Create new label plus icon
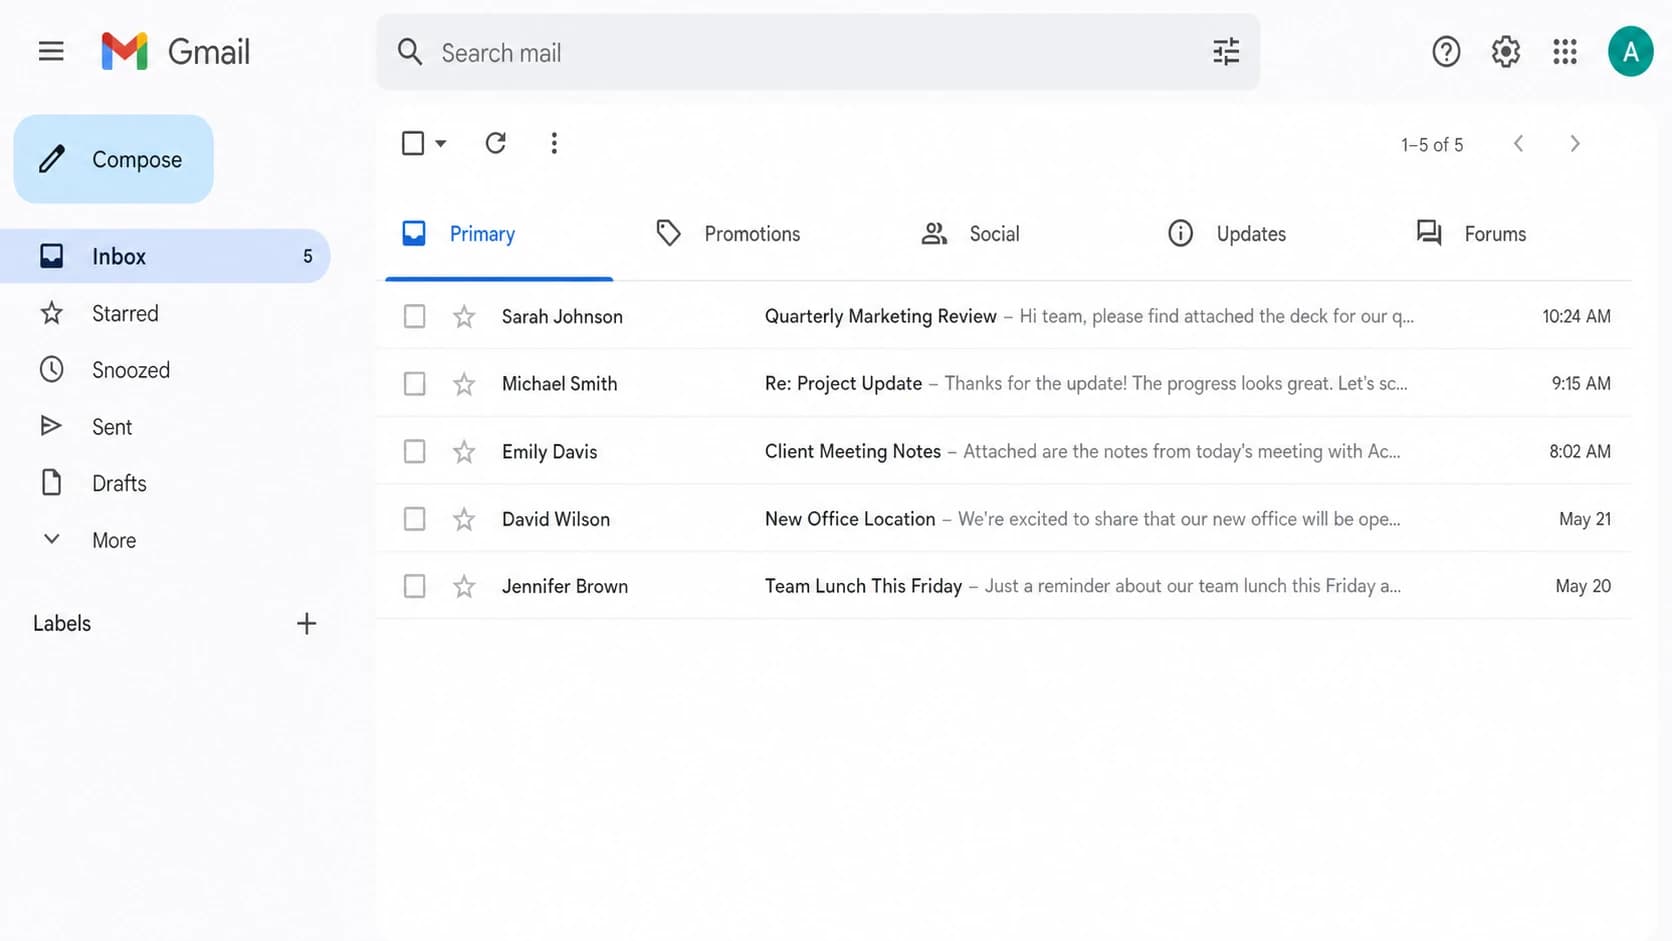Image resolution: width=1672 pixels, height=941 pixels. pyautogui.click(x=306, y=624)
